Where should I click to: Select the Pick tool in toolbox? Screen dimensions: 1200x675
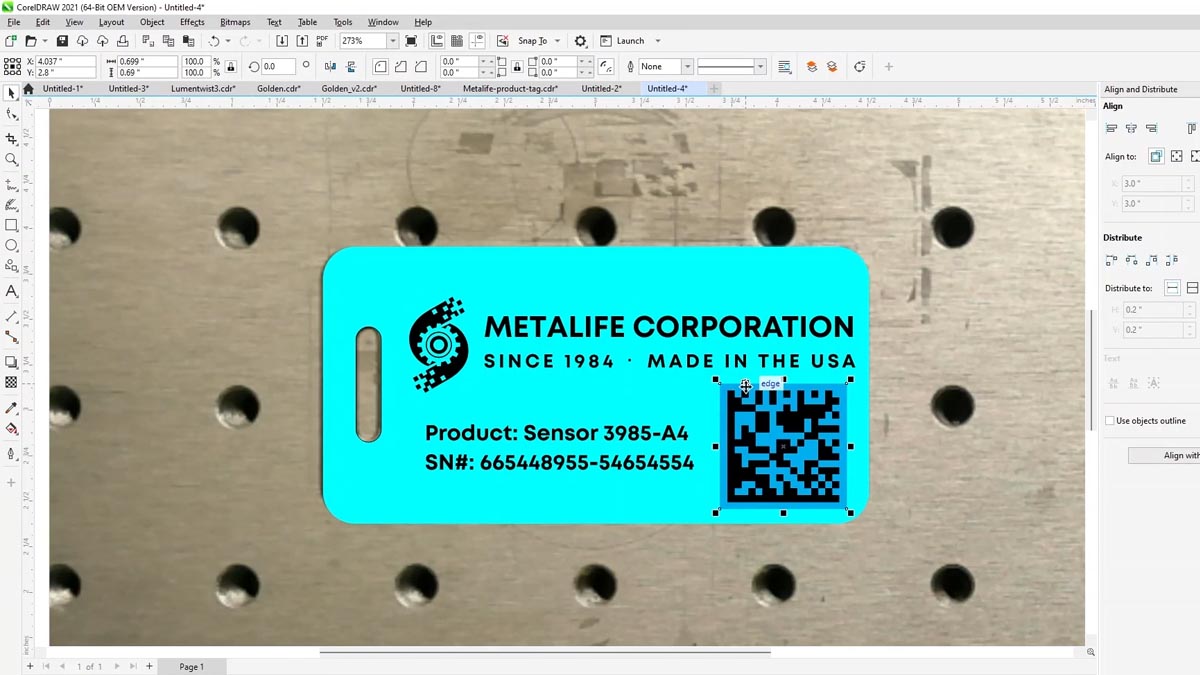[x=11, y=93]
